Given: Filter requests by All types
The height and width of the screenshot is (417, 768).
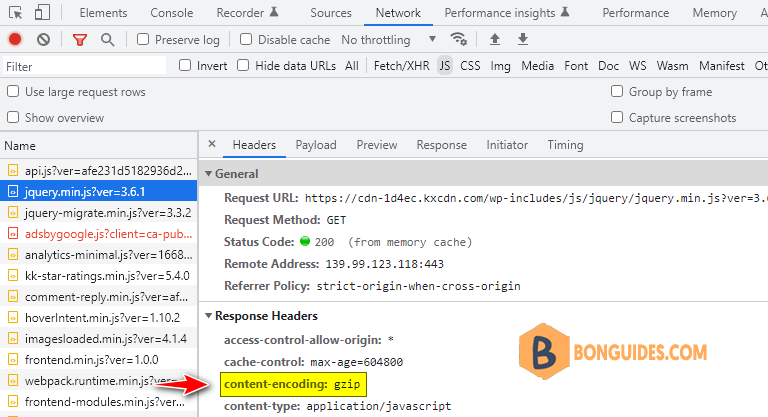Looking at the screenshot, I should pyautogui.click(x=352, y=66).
